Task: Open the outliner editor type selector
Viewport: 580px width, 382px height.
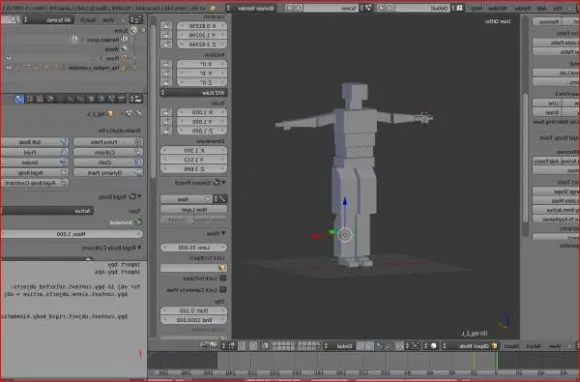Action: pos(136,20)
